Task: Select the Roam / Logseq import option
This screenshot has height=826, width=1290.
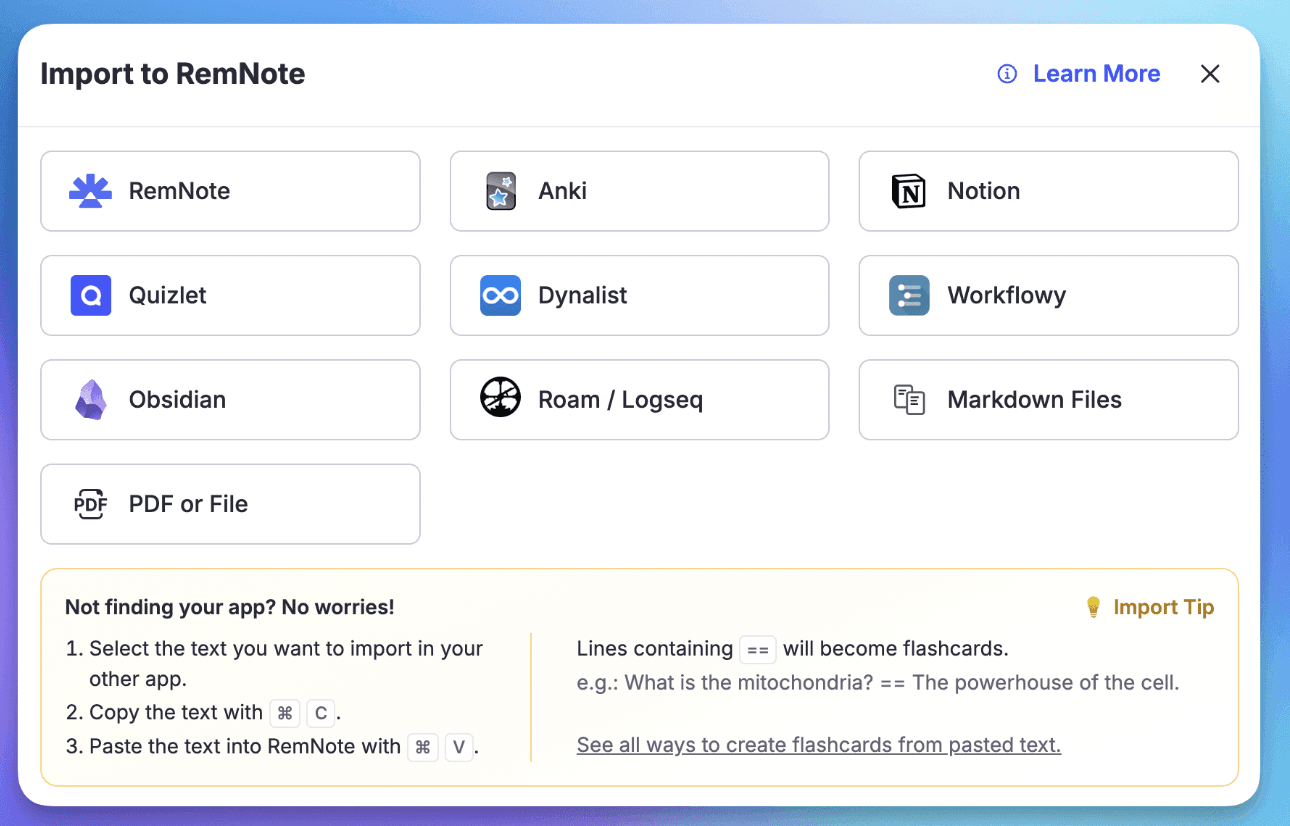Action: click(x=639, y=400)
